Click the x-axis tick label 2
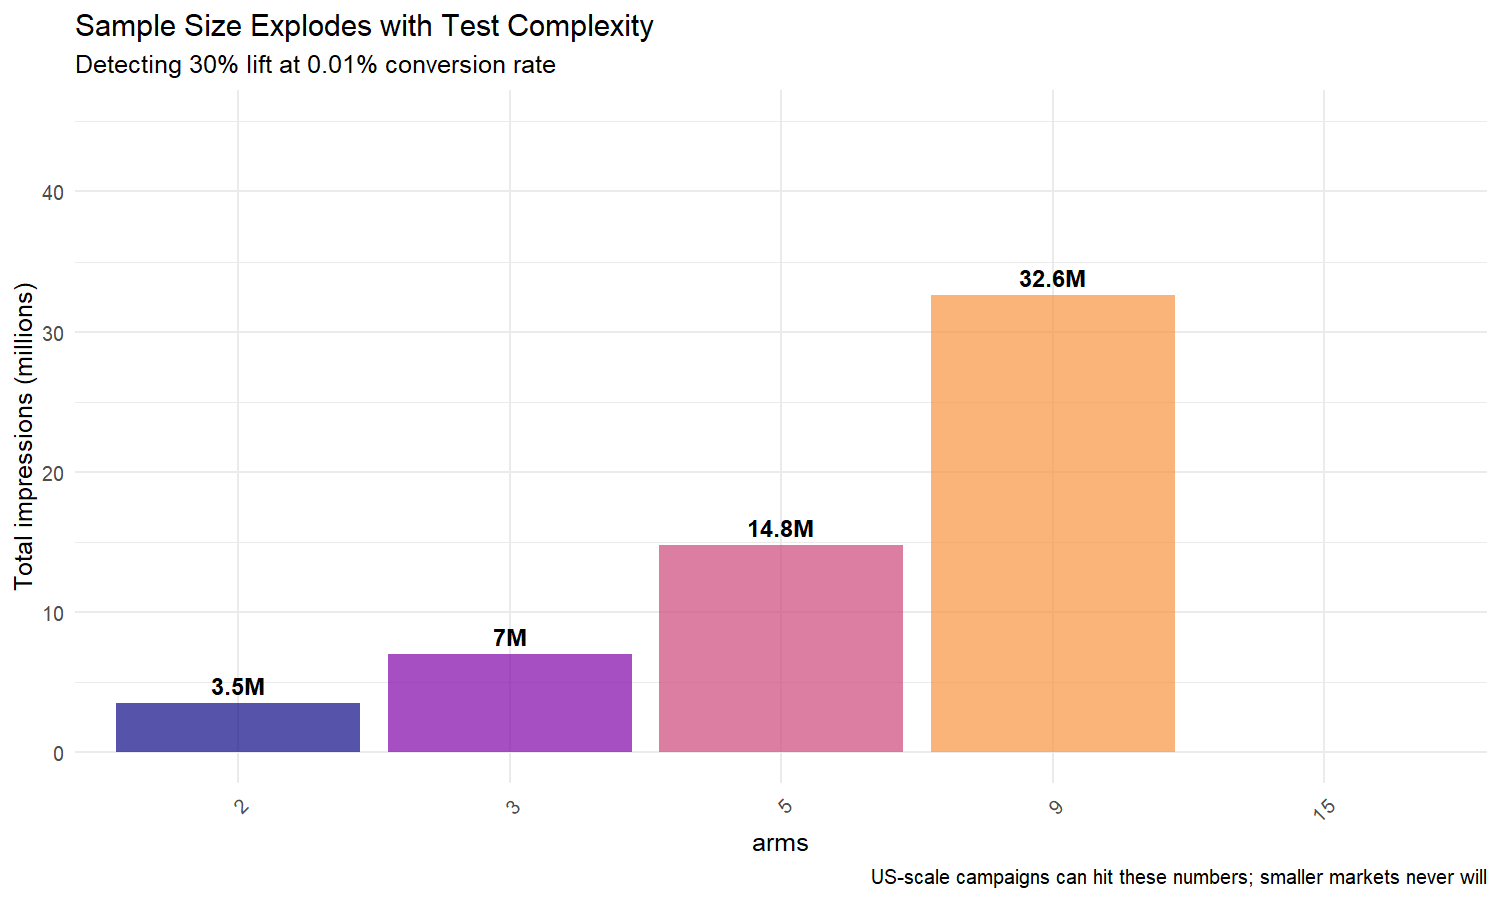 (241, 807)
